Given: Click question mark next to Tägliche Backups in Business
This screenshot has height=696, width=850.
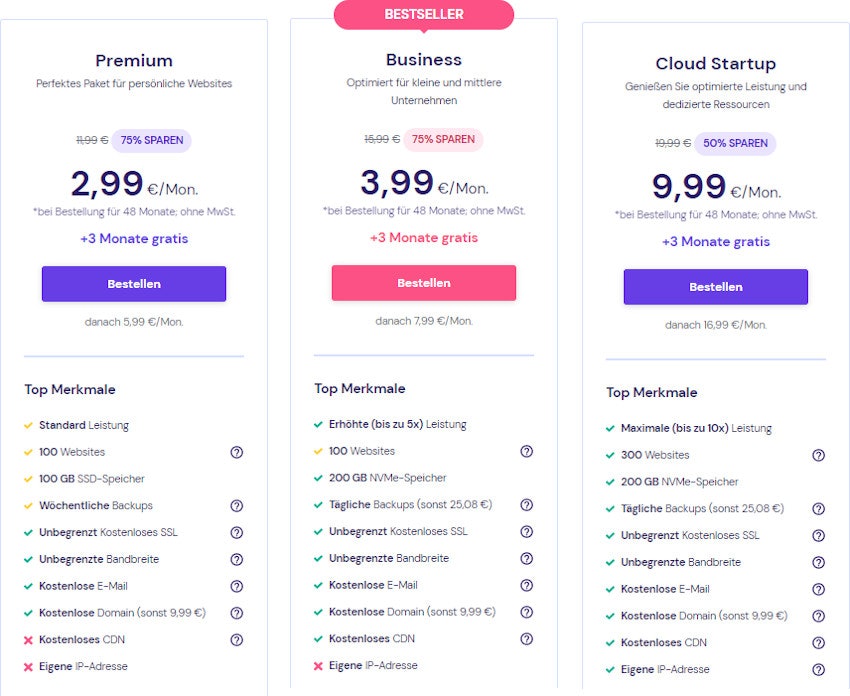Looking at the screenshot, I should 527,505.
